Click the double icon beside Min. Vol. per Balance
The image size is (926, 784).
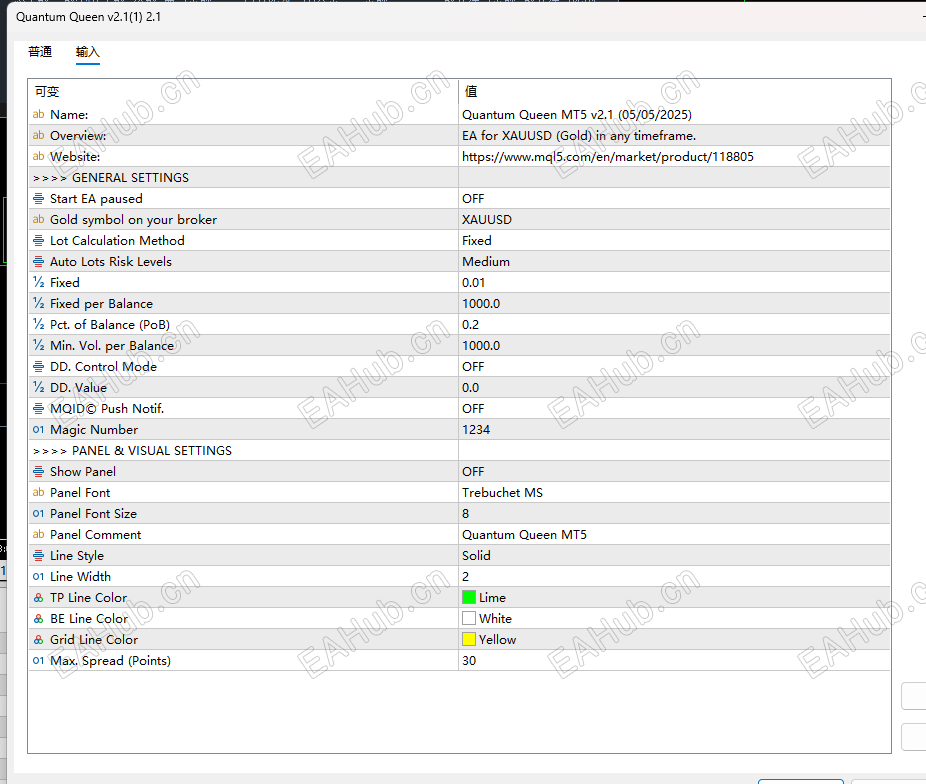point(38,345)
